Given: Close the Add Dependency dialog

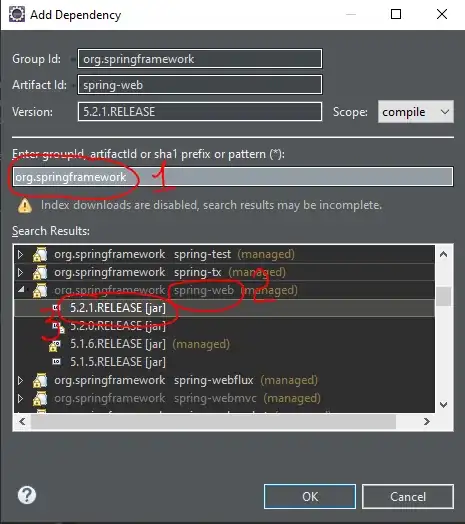Looking at the screenshot, I should (442, 14).
